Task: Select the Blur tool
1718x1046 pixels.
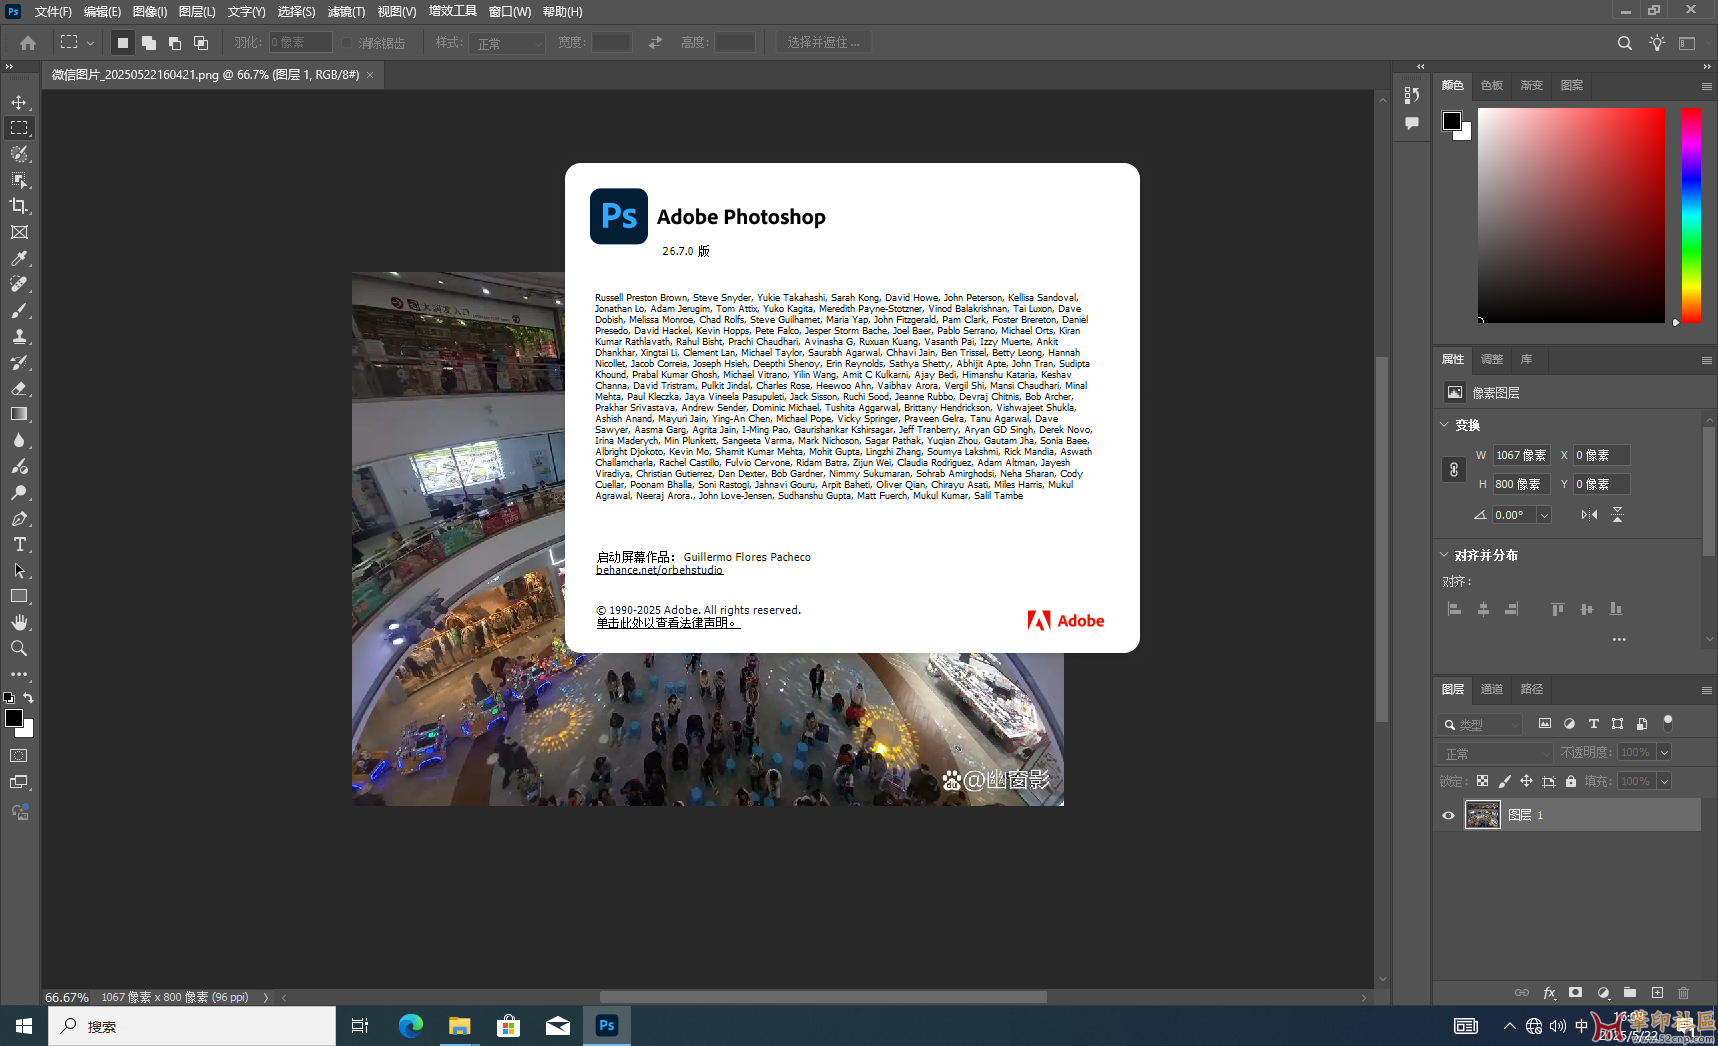Action: [19, 440]
